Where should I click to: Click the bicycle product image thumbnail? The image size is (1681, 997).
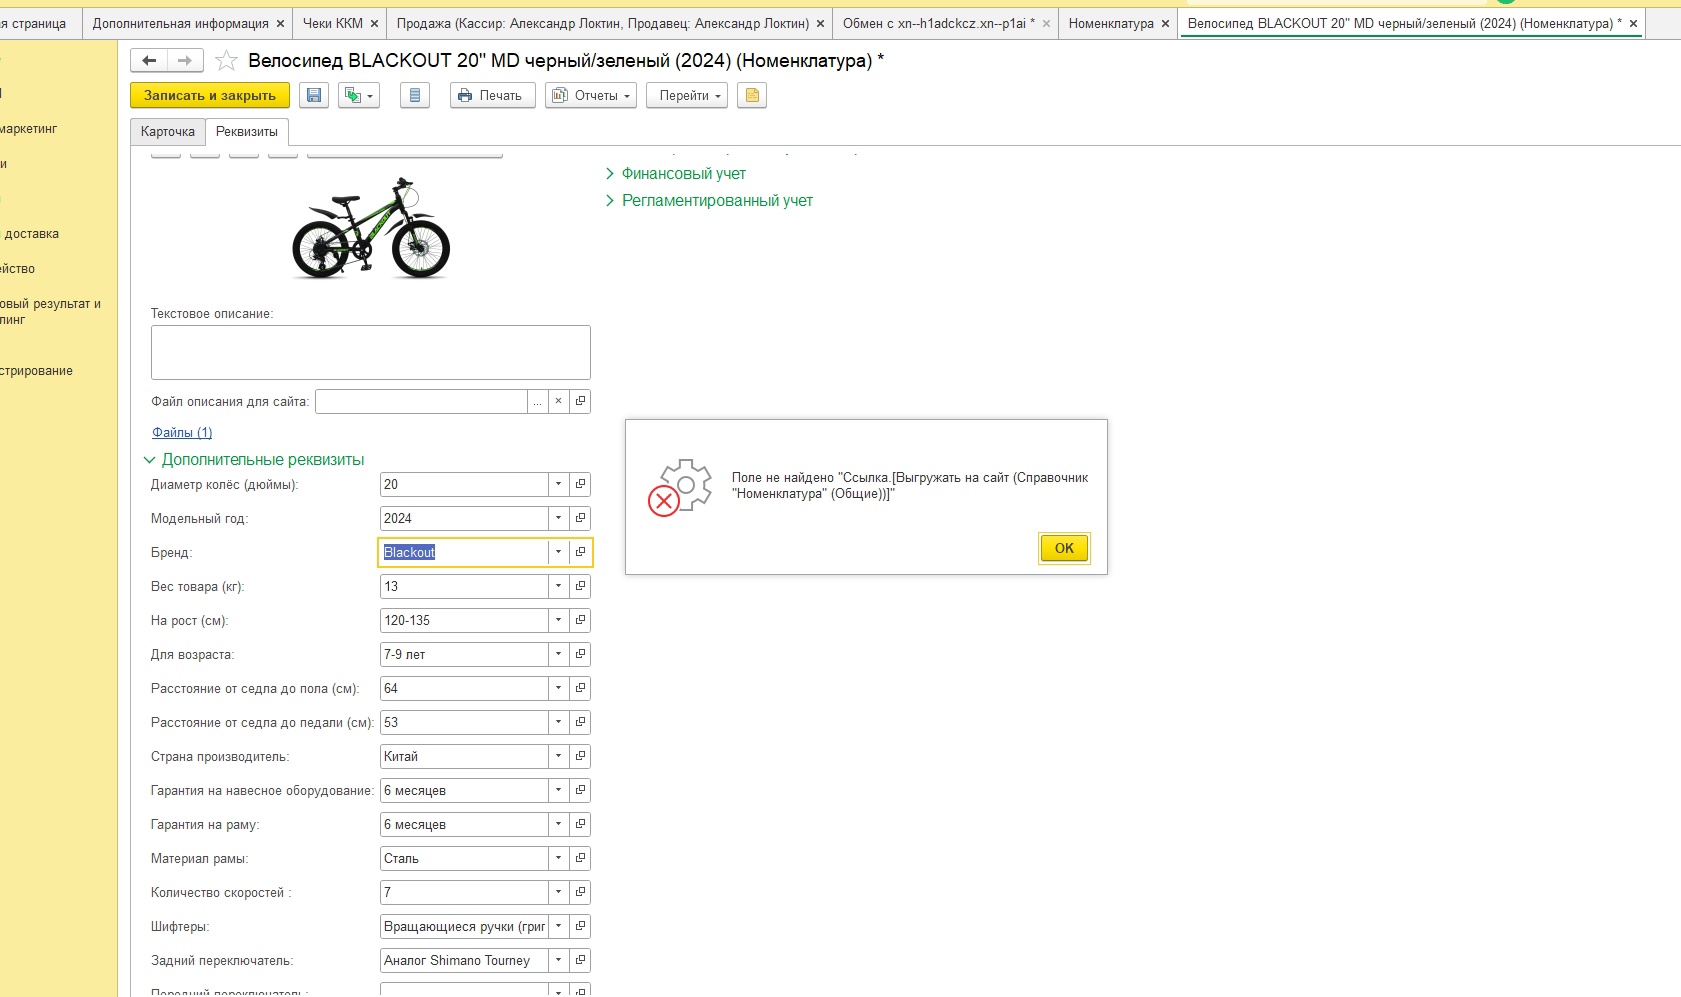pyautogui.click(x=371, y=230)
